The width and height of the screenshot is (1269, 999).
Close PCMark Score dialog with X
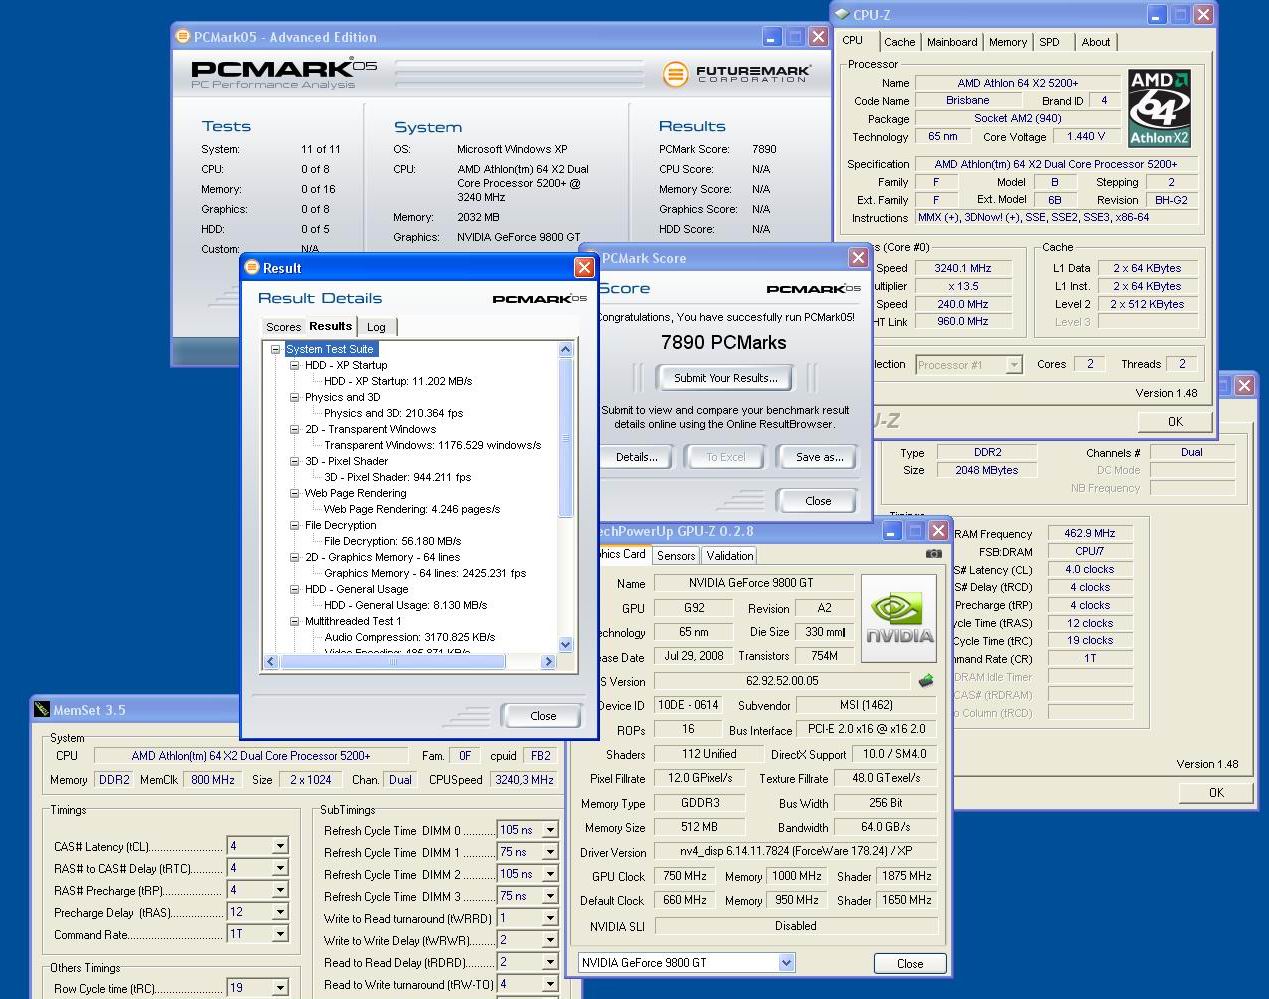[858, 258]
